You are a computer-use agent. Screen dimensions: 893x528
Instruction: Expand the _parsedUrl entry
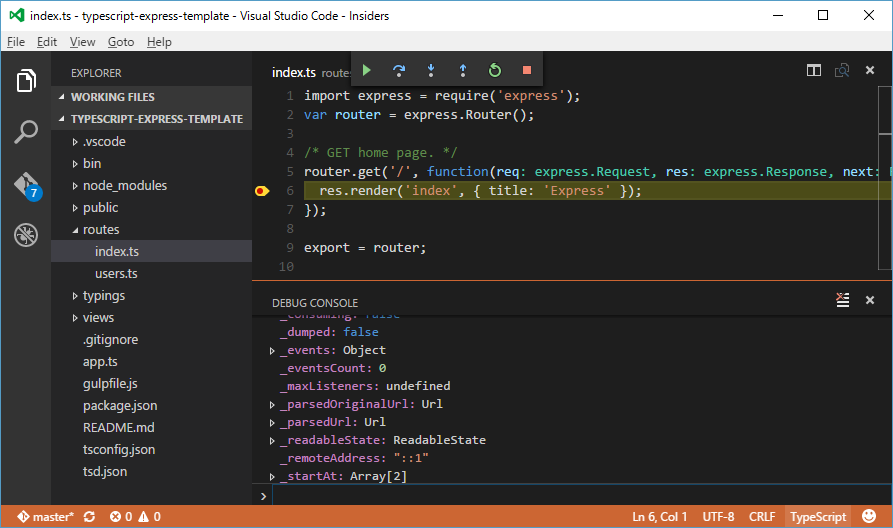(x=272, y=423)
